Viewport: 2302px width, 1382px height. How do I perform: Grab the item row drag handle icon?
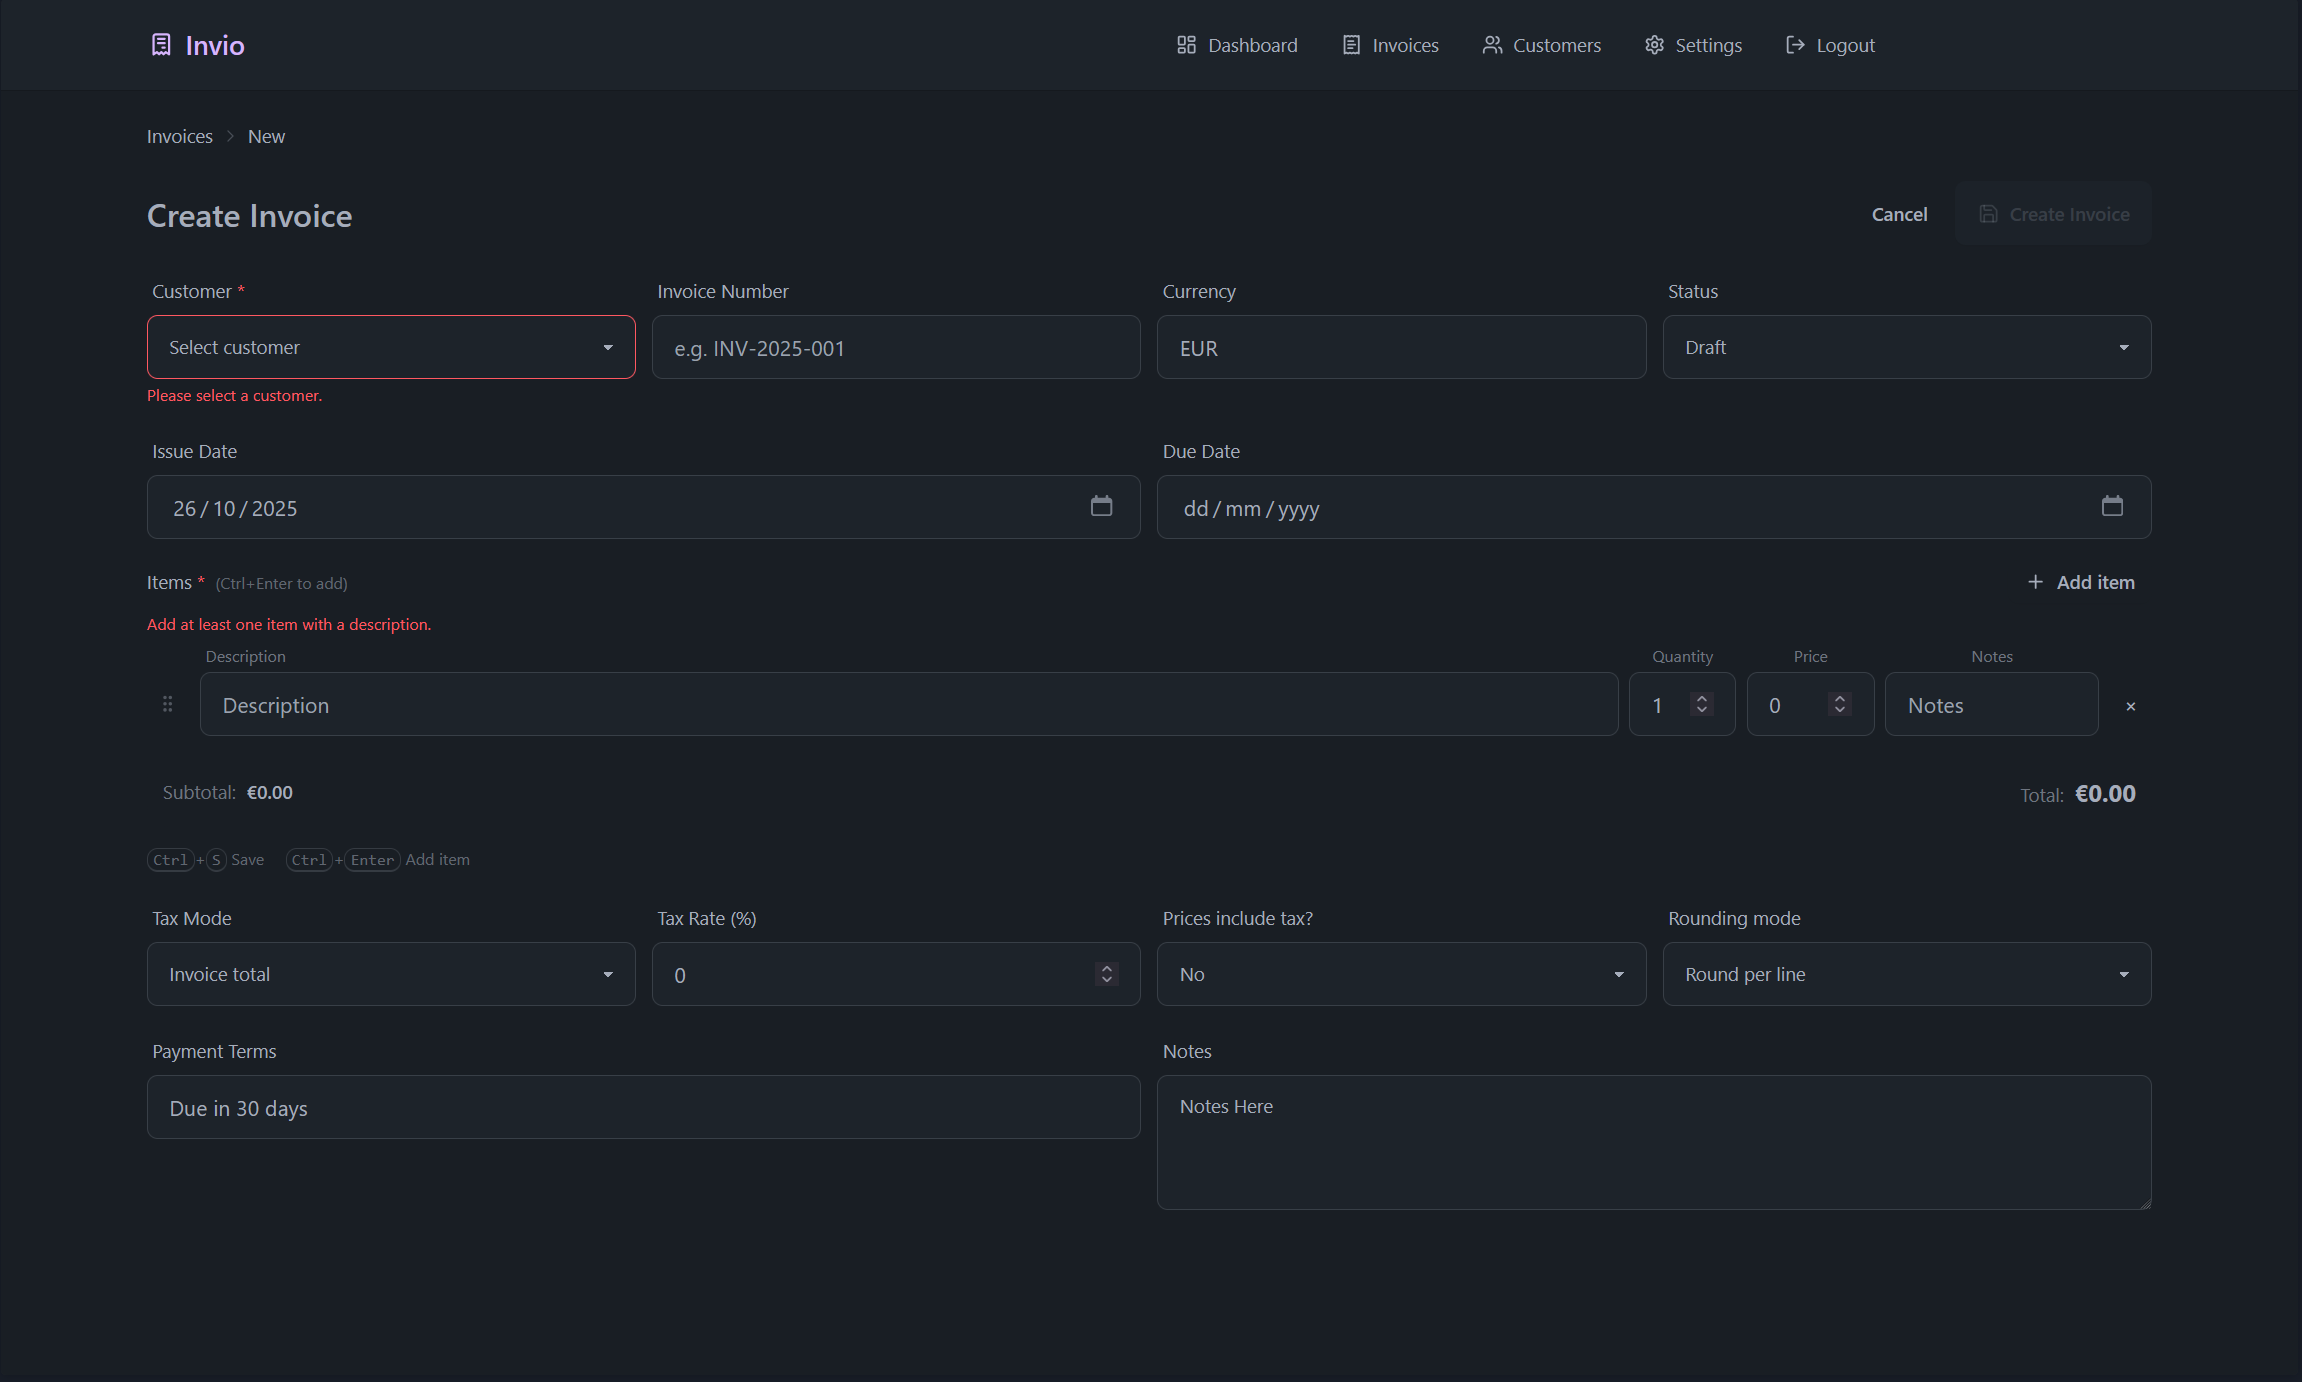point(167,704)
